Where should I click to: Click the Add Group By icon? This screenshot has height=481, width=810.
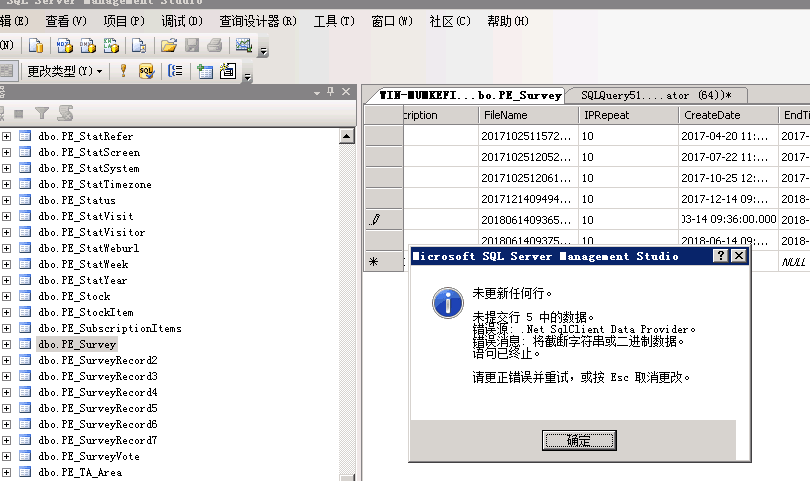coord(175,71)
